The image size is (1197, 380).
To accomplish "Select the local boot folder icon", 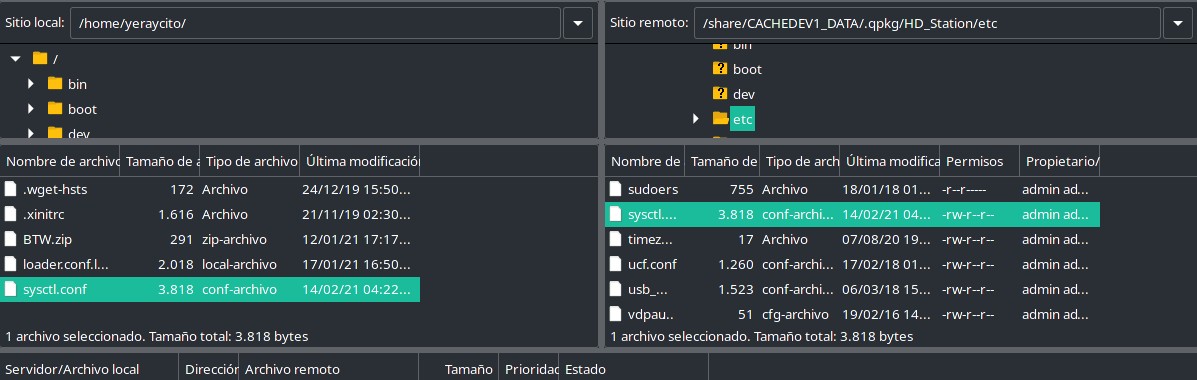I will pyautogui.click(x=55, y=109).
